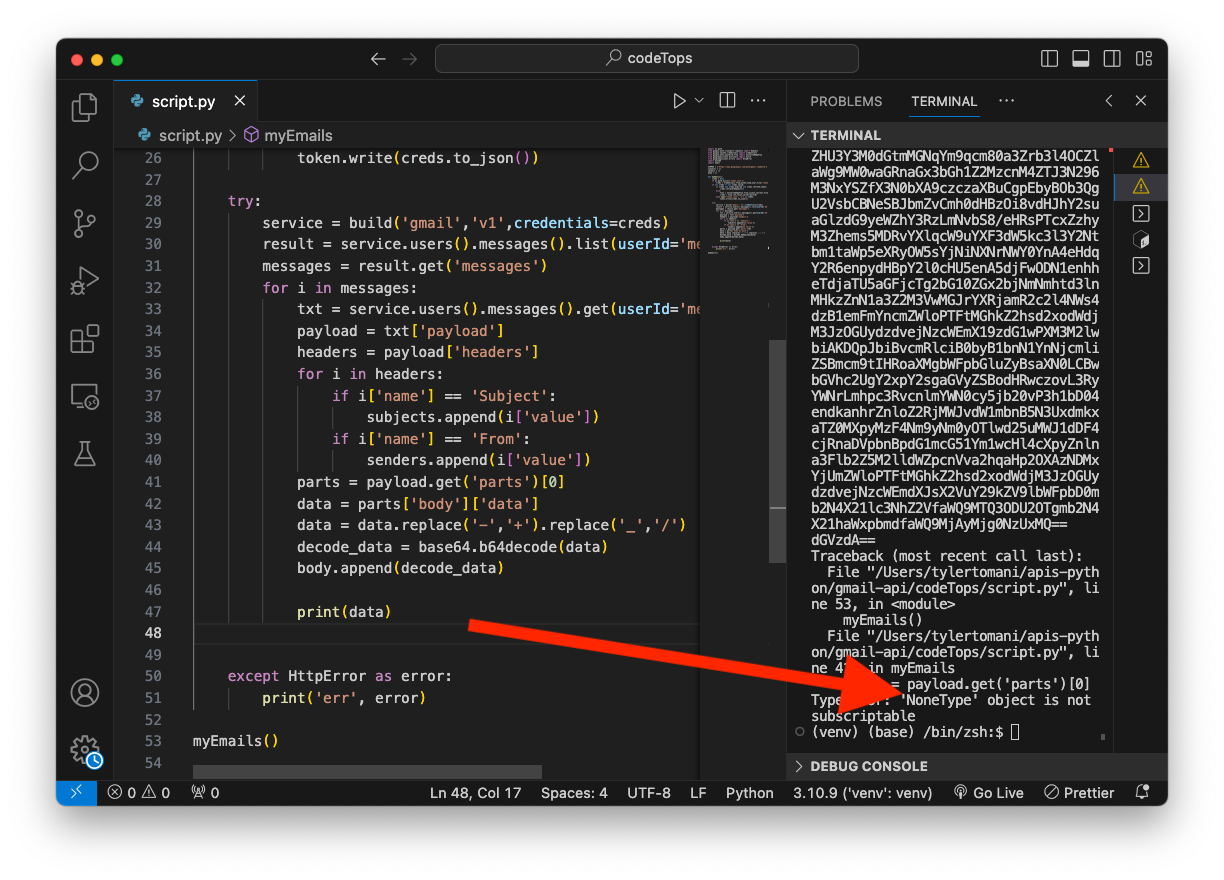
Task: Select the cube-icon terminal entry
Action: (x=1141, y=239)
